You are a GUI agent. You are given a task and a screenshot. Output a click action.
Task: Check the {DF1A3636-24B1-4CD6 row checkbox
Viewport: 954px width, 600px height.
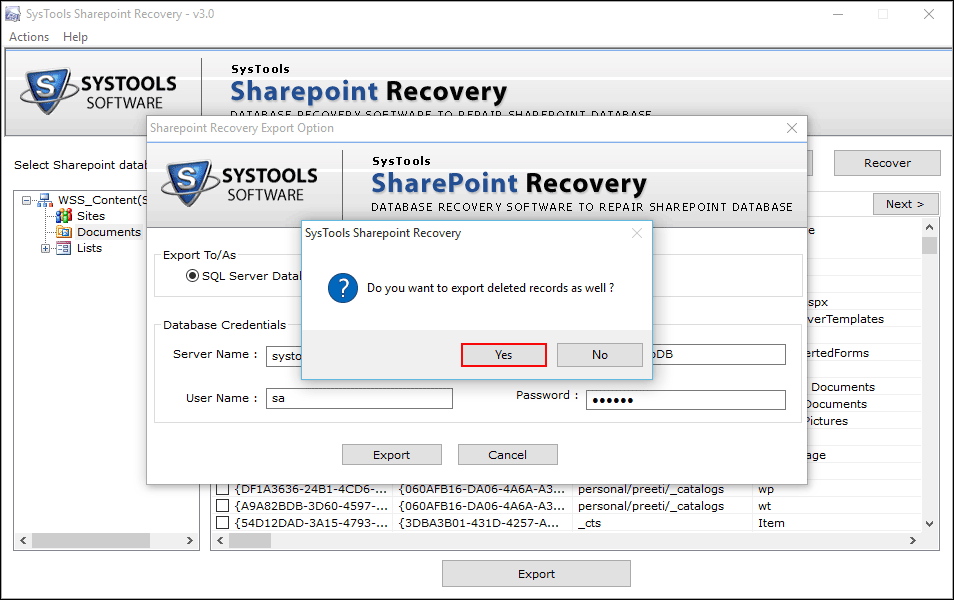223,489
